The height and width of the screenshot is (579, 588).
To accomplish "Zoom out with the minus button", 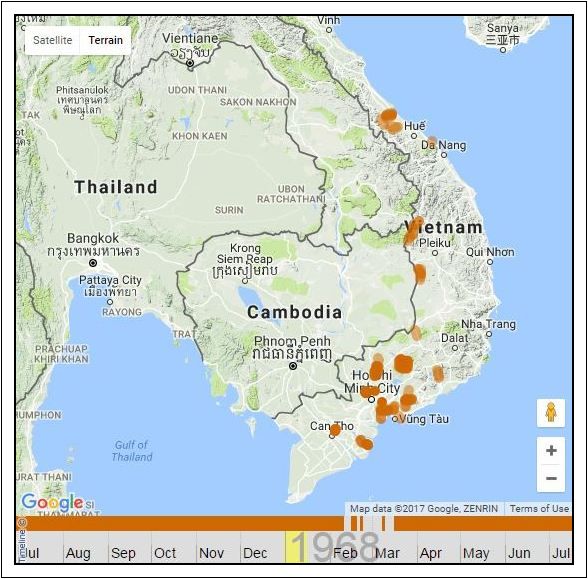I will pos(550,478).
